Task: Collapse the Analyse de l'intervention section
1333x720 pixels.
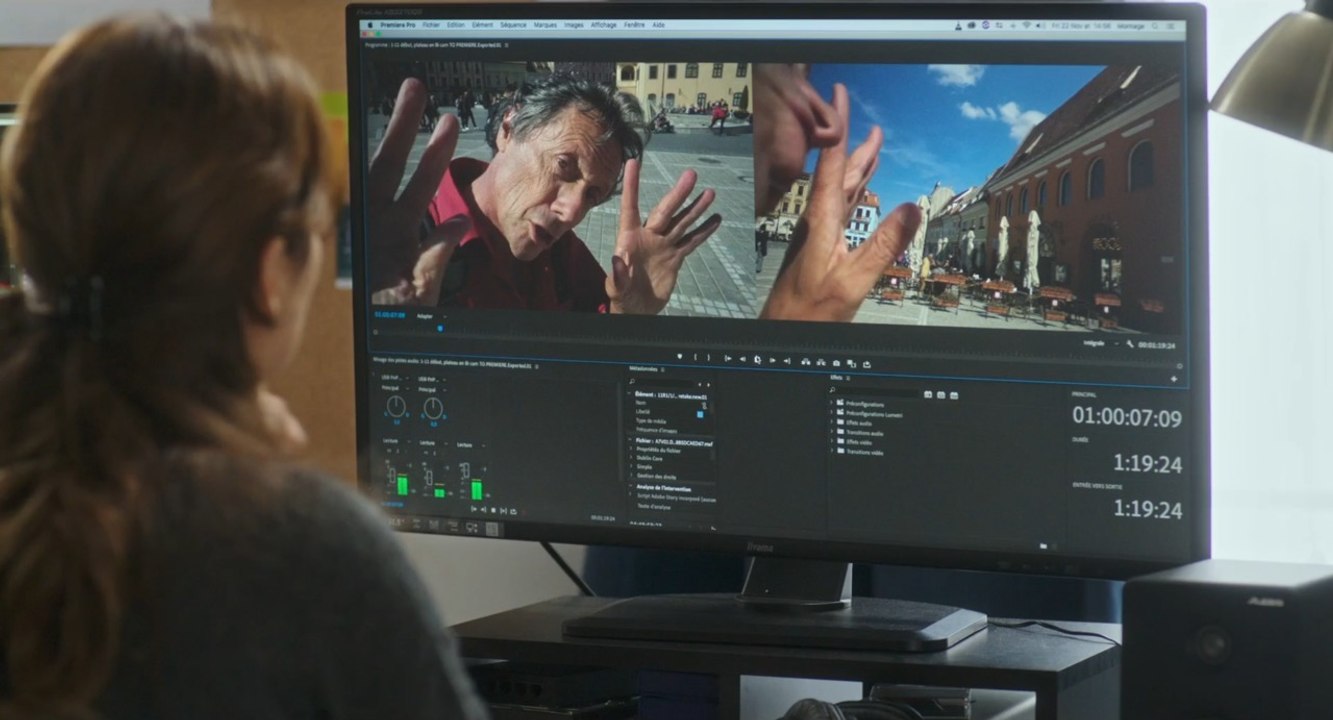Action: click(x=630, y=486)
